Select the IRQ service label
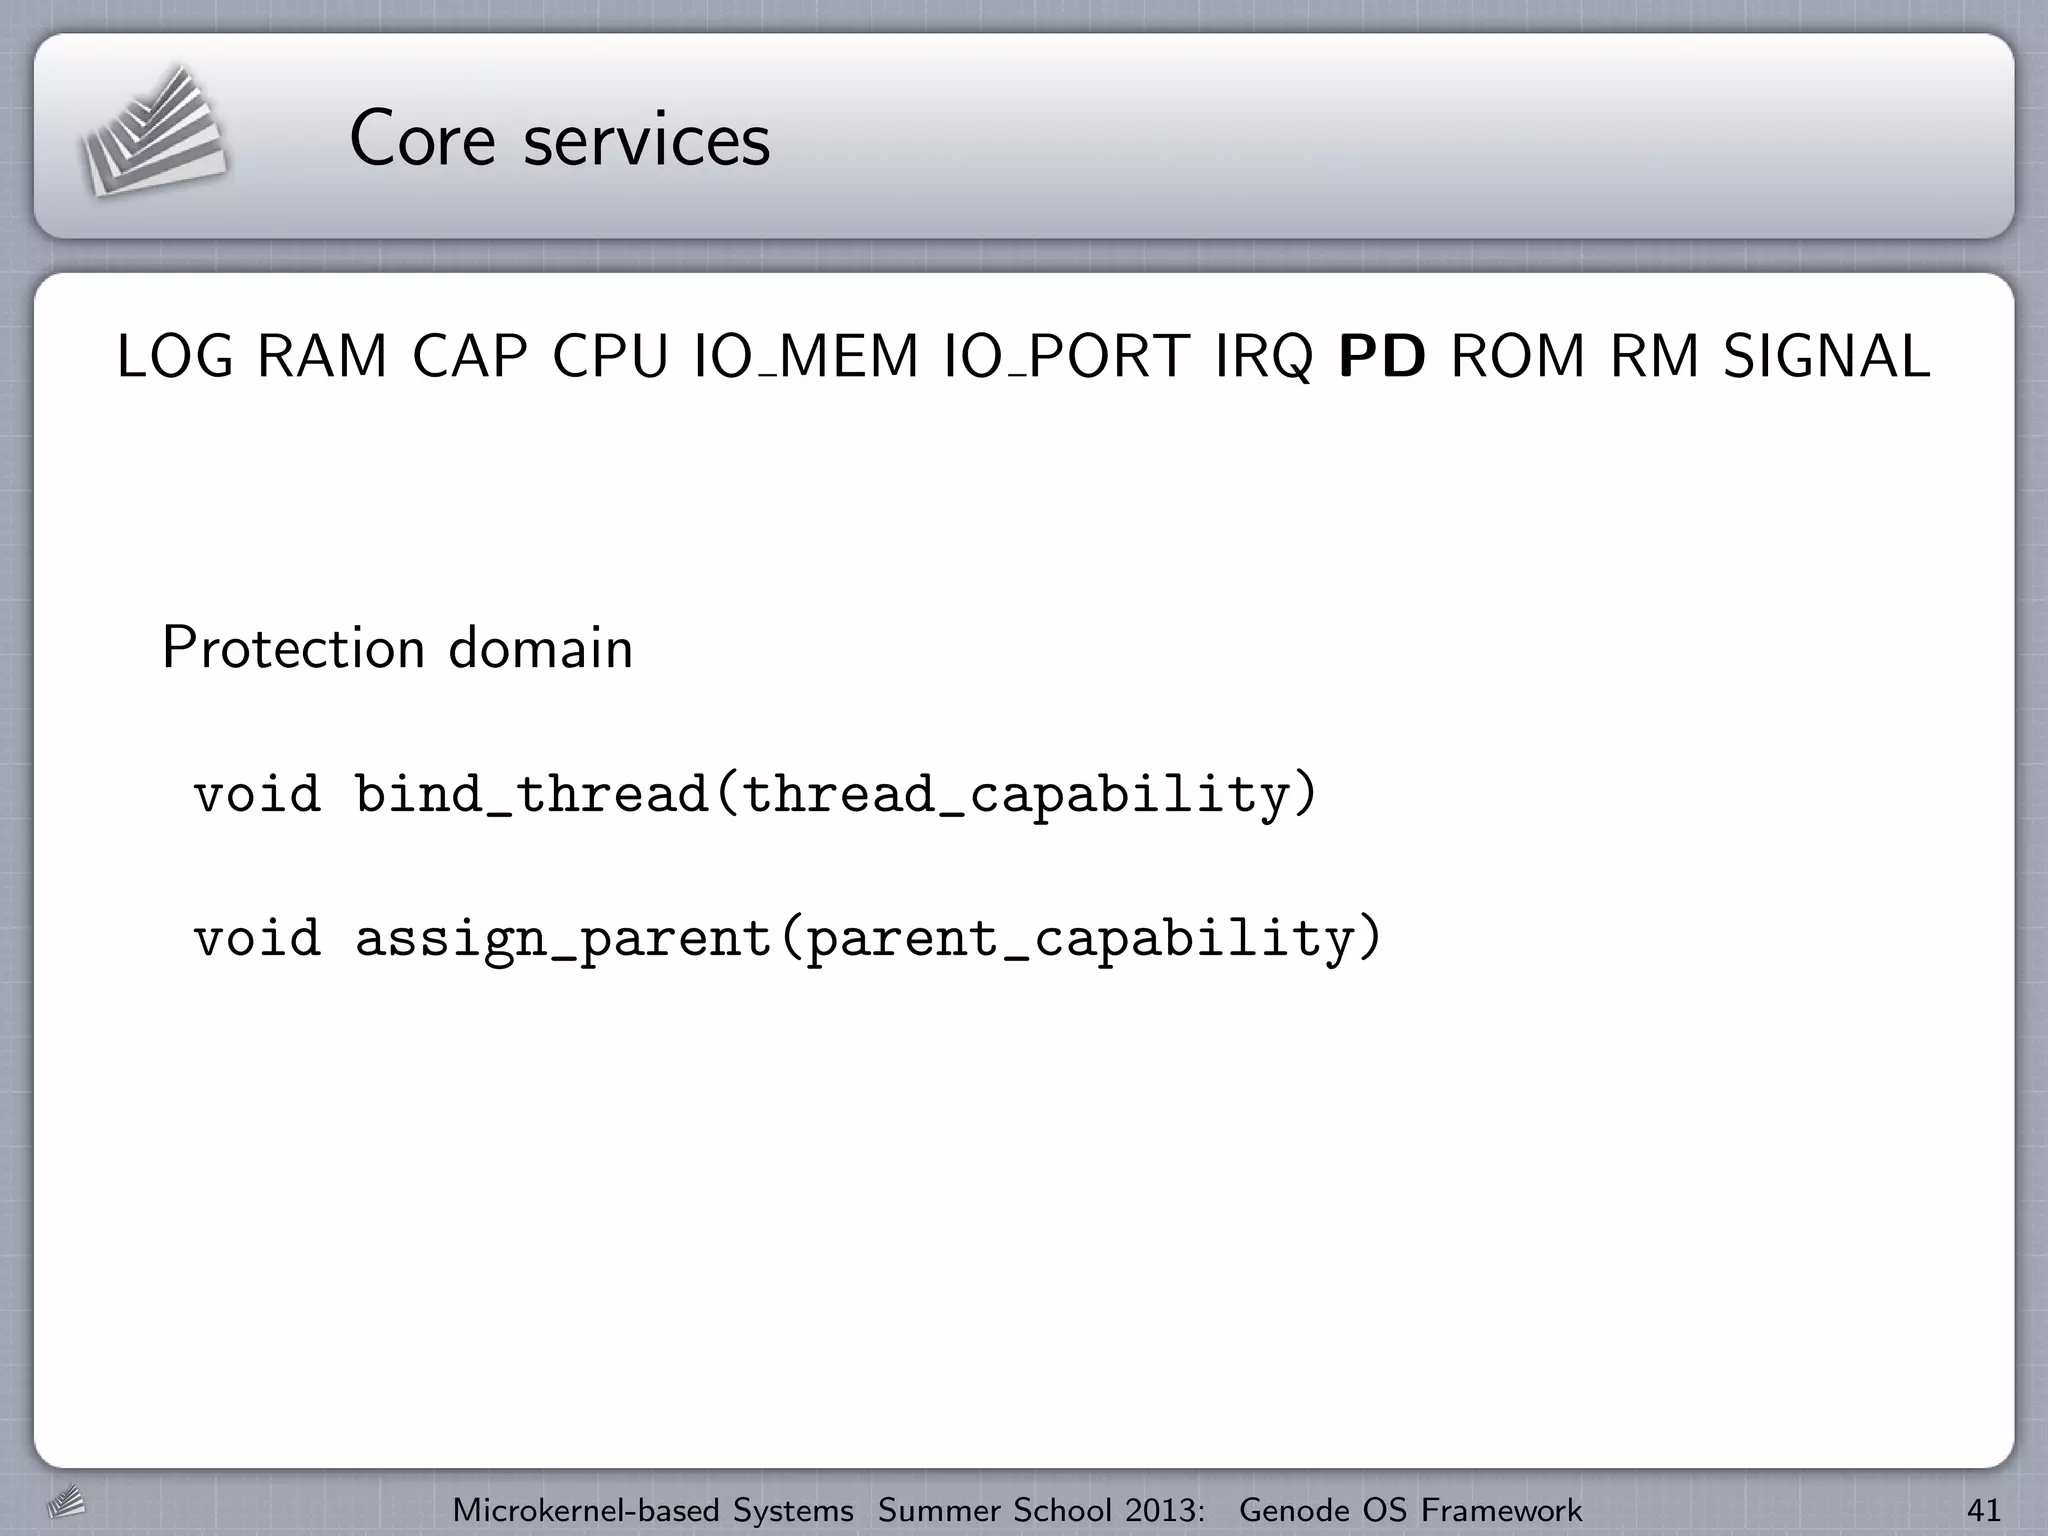 pos(1264,357)
